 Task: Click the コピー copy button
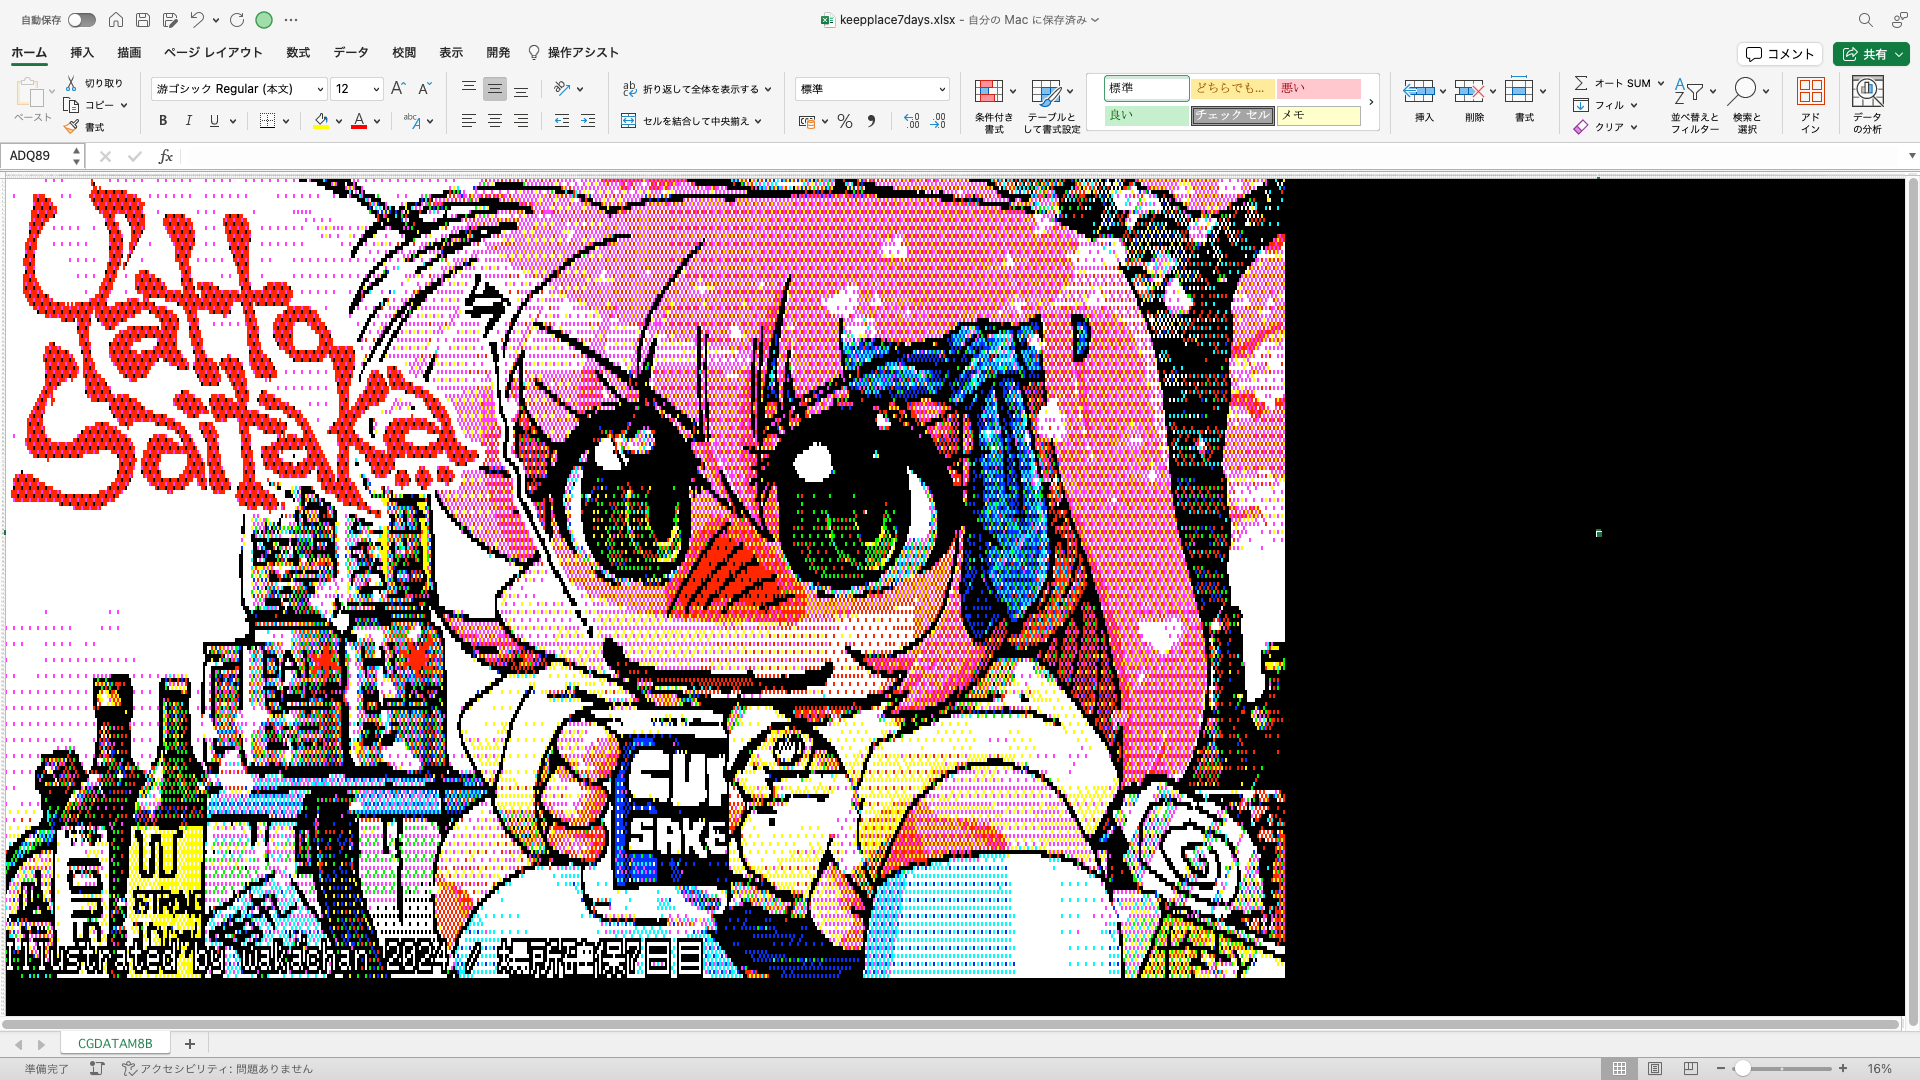point(90,105)
